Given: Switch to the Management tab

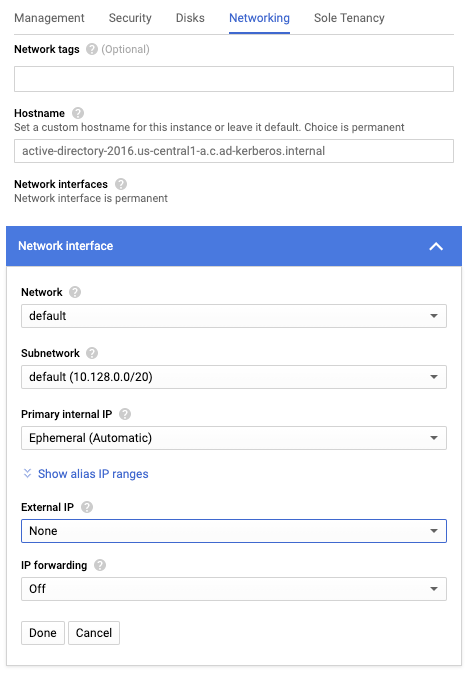Looking at the screenshot, I should [49, 18].
